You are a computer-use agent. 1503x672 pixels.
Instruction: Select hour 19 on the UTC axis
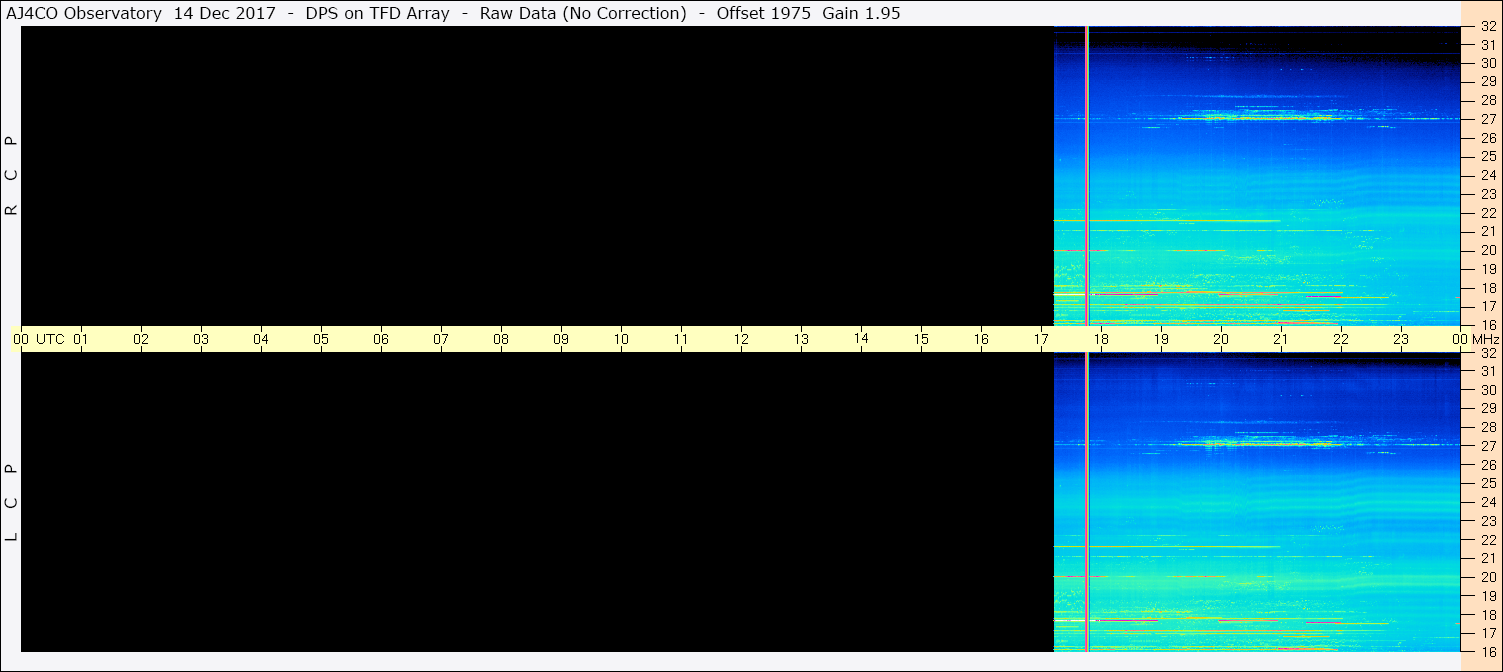point(1161,339)
